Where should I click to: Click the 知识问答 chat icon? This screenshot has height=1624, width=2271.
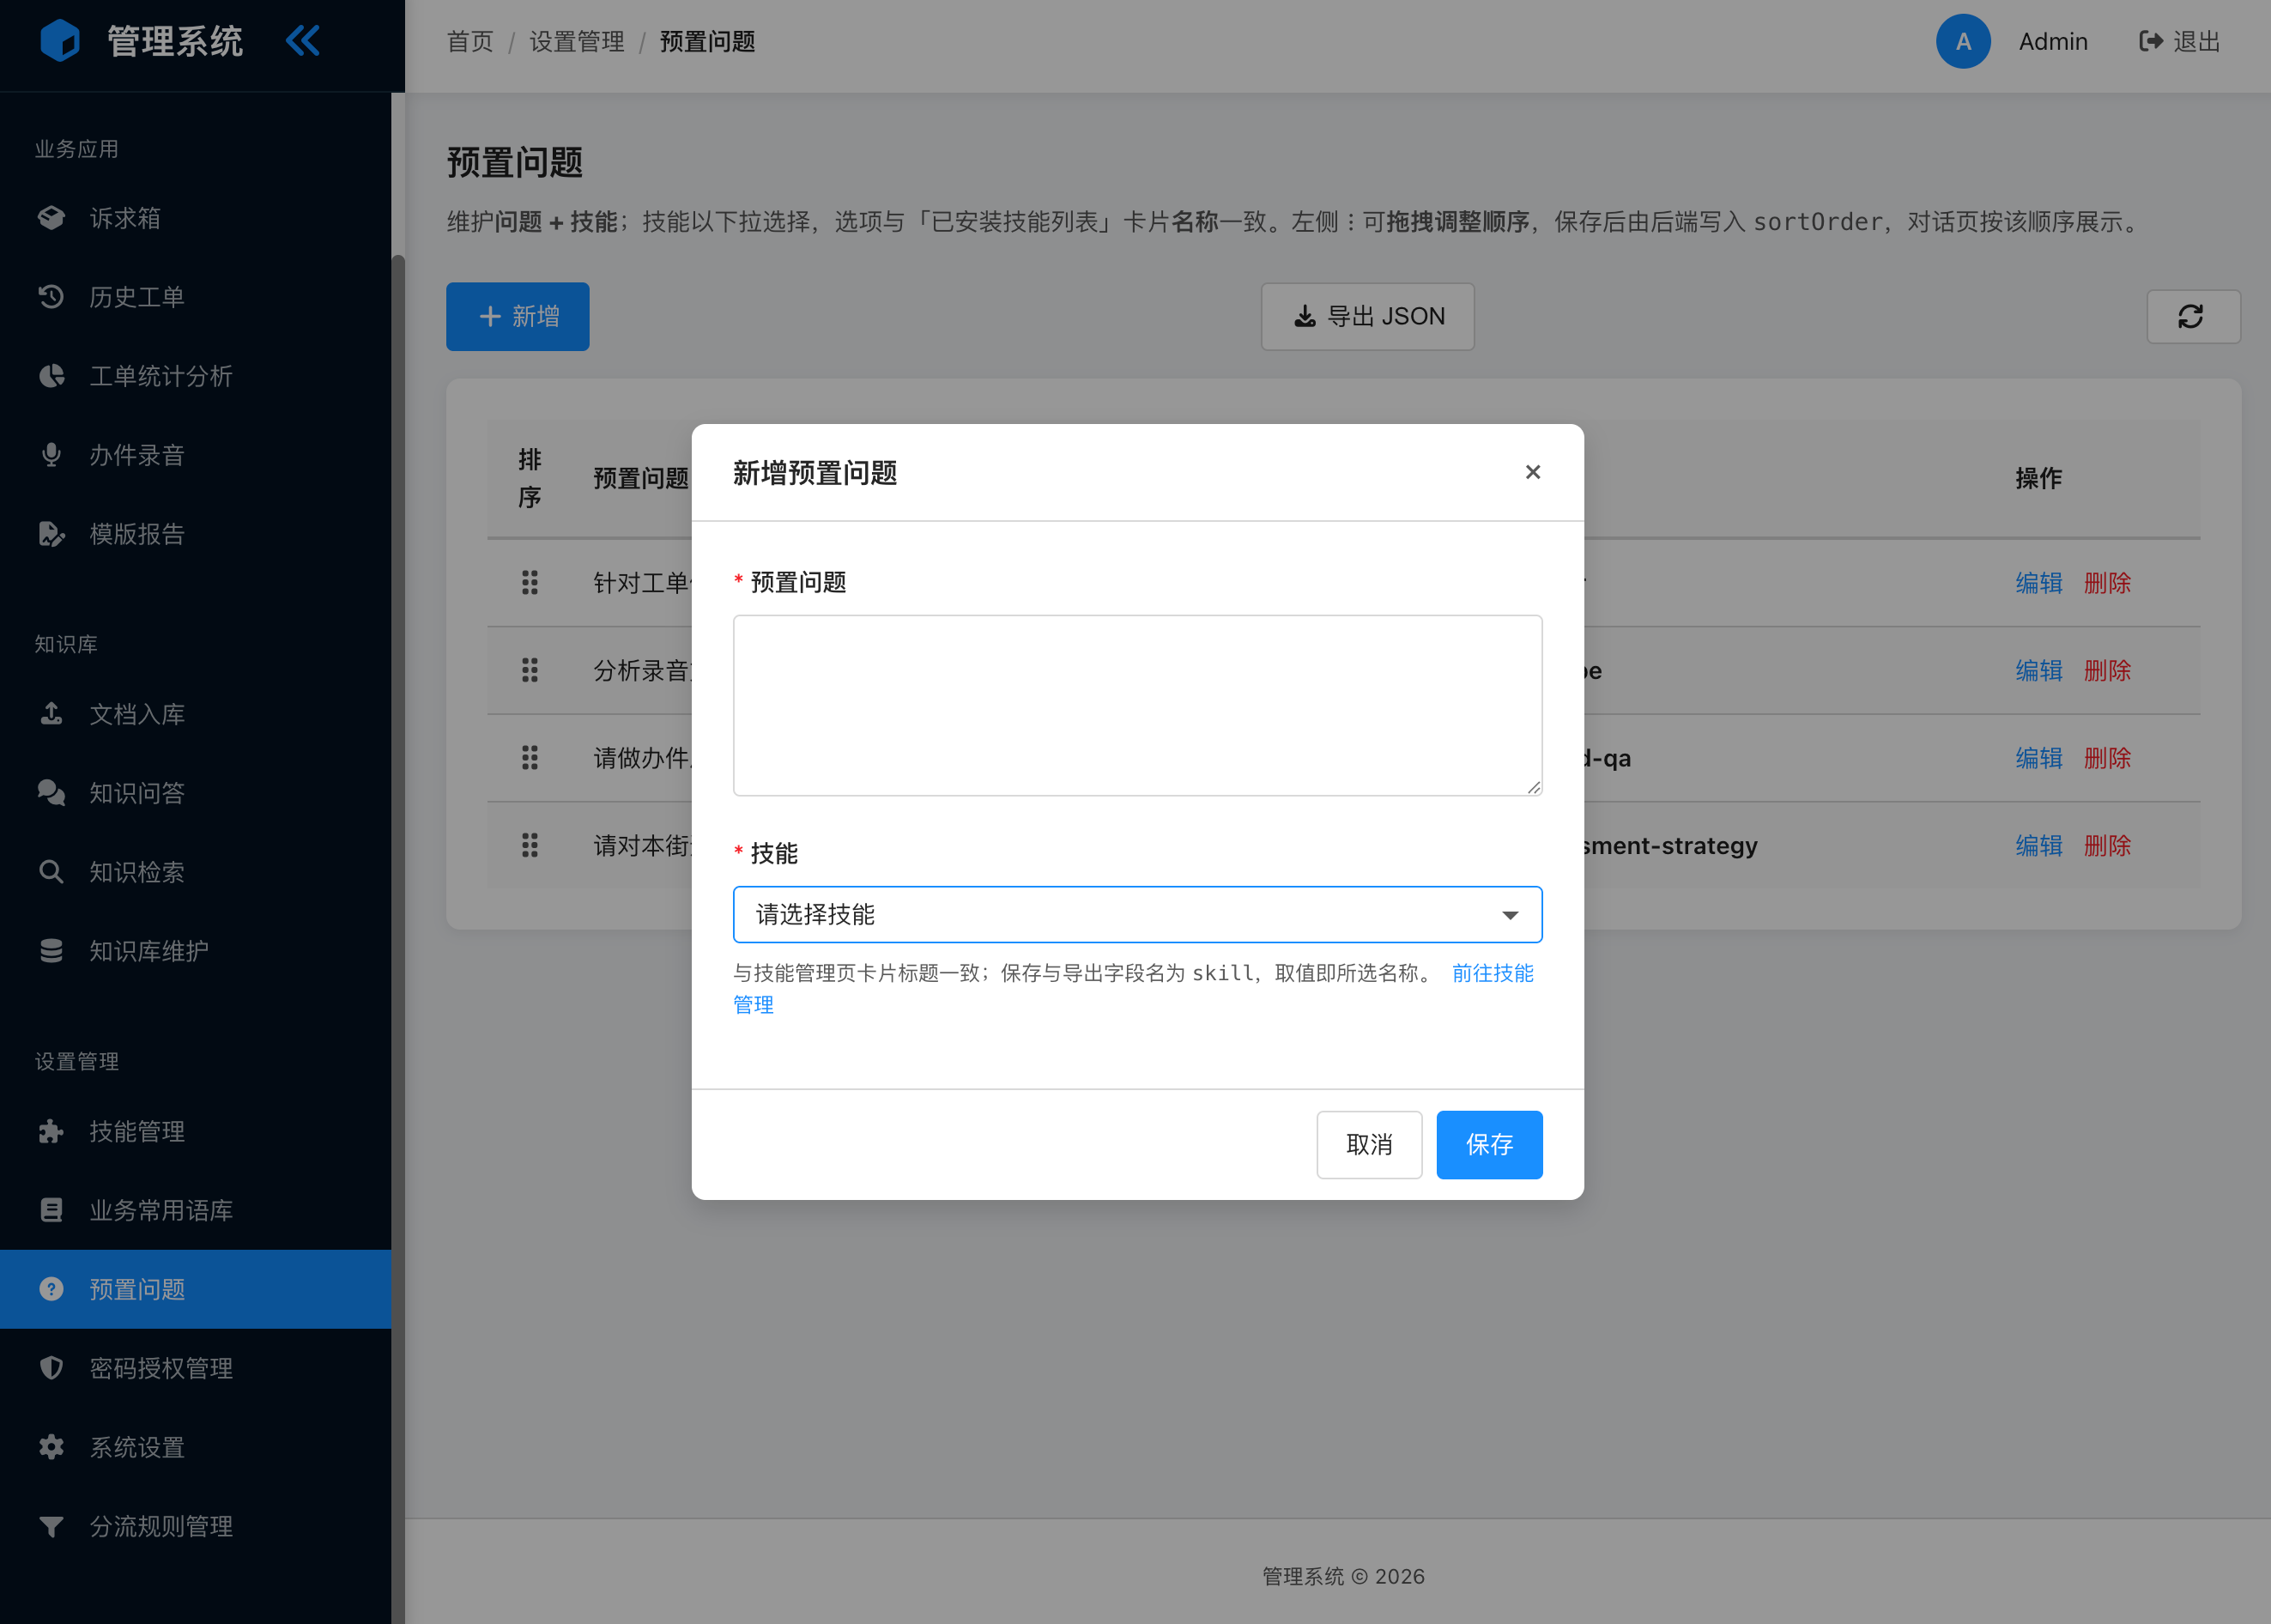click(x=51, y=793)
